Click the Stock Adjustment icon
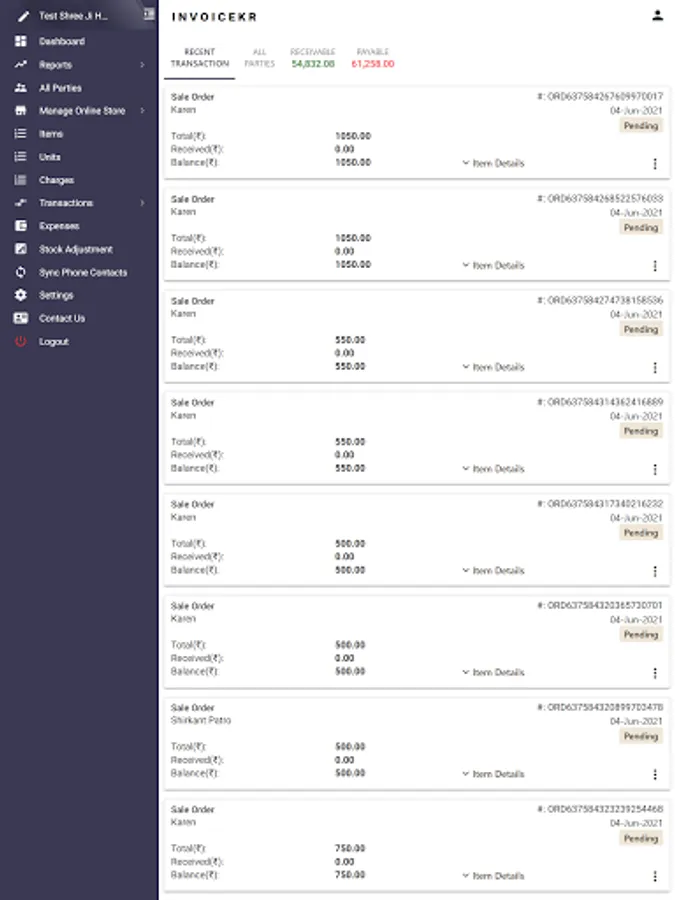The height and width of the screenshot is (900, 675). pyautogui.click(x=20, y=249)
